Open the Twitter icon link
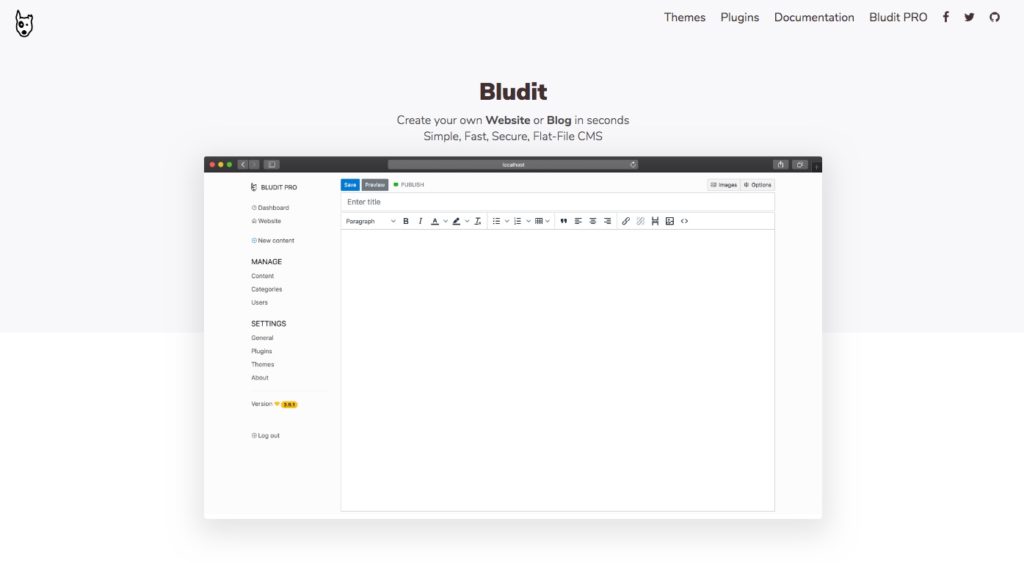The image size is (1024, 563). 969,18
